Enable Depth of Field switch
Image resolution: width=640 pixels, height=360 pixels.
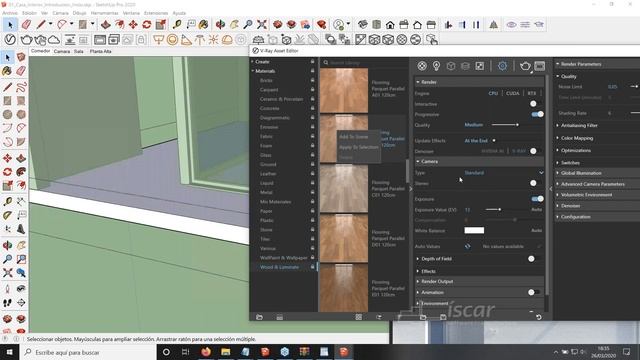tap(534, 258)
